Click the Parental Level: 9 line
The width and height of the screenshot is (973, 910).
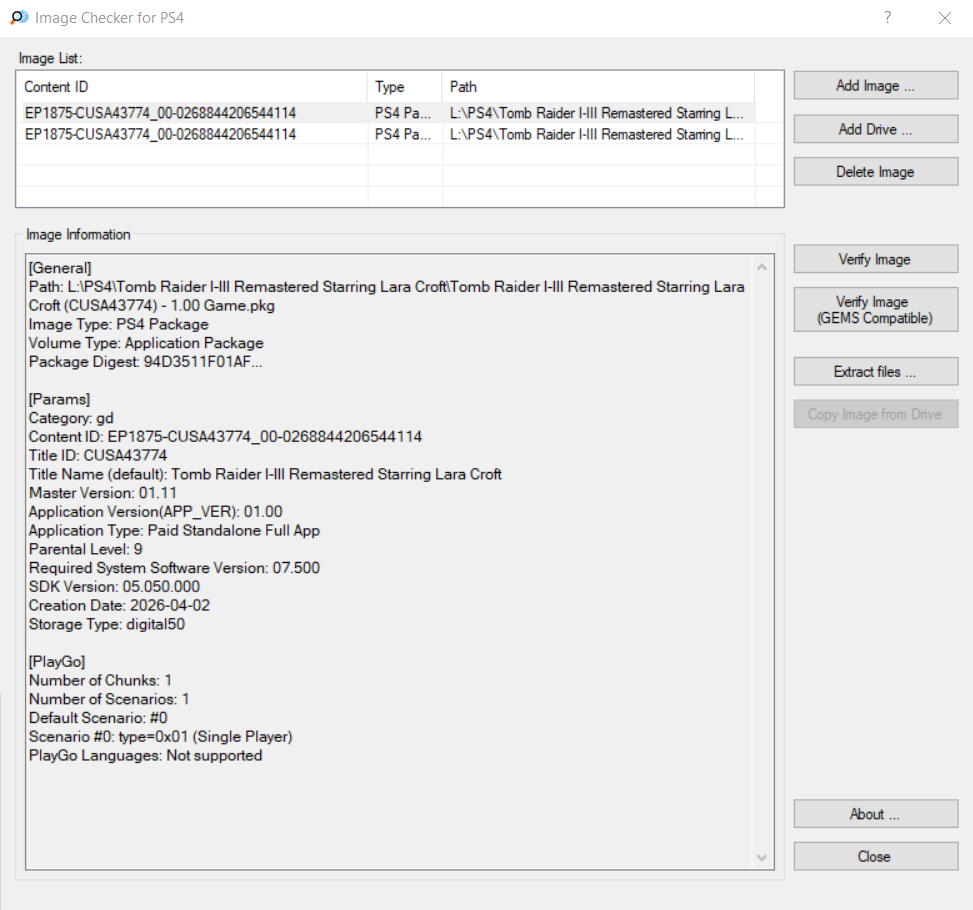point(86,549)
